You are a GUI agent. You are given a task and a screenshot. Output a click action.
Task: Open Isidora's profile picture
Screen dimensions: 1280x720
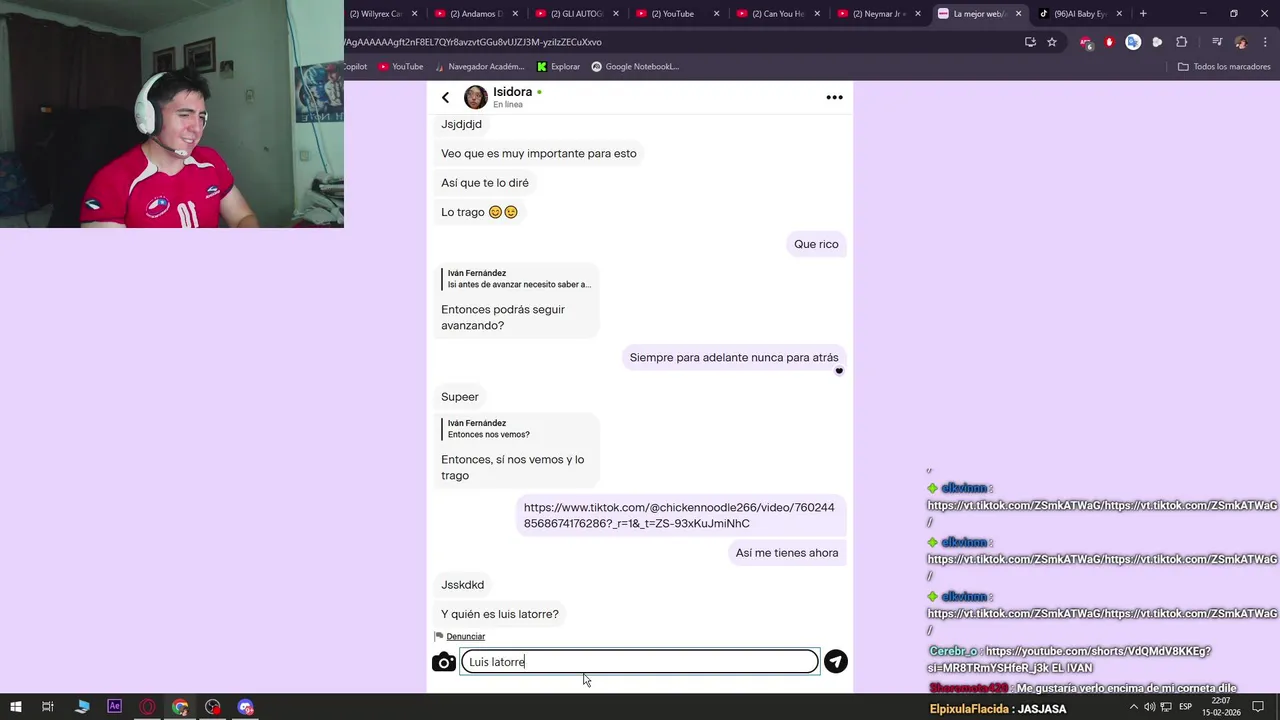(x=476, y=97)
